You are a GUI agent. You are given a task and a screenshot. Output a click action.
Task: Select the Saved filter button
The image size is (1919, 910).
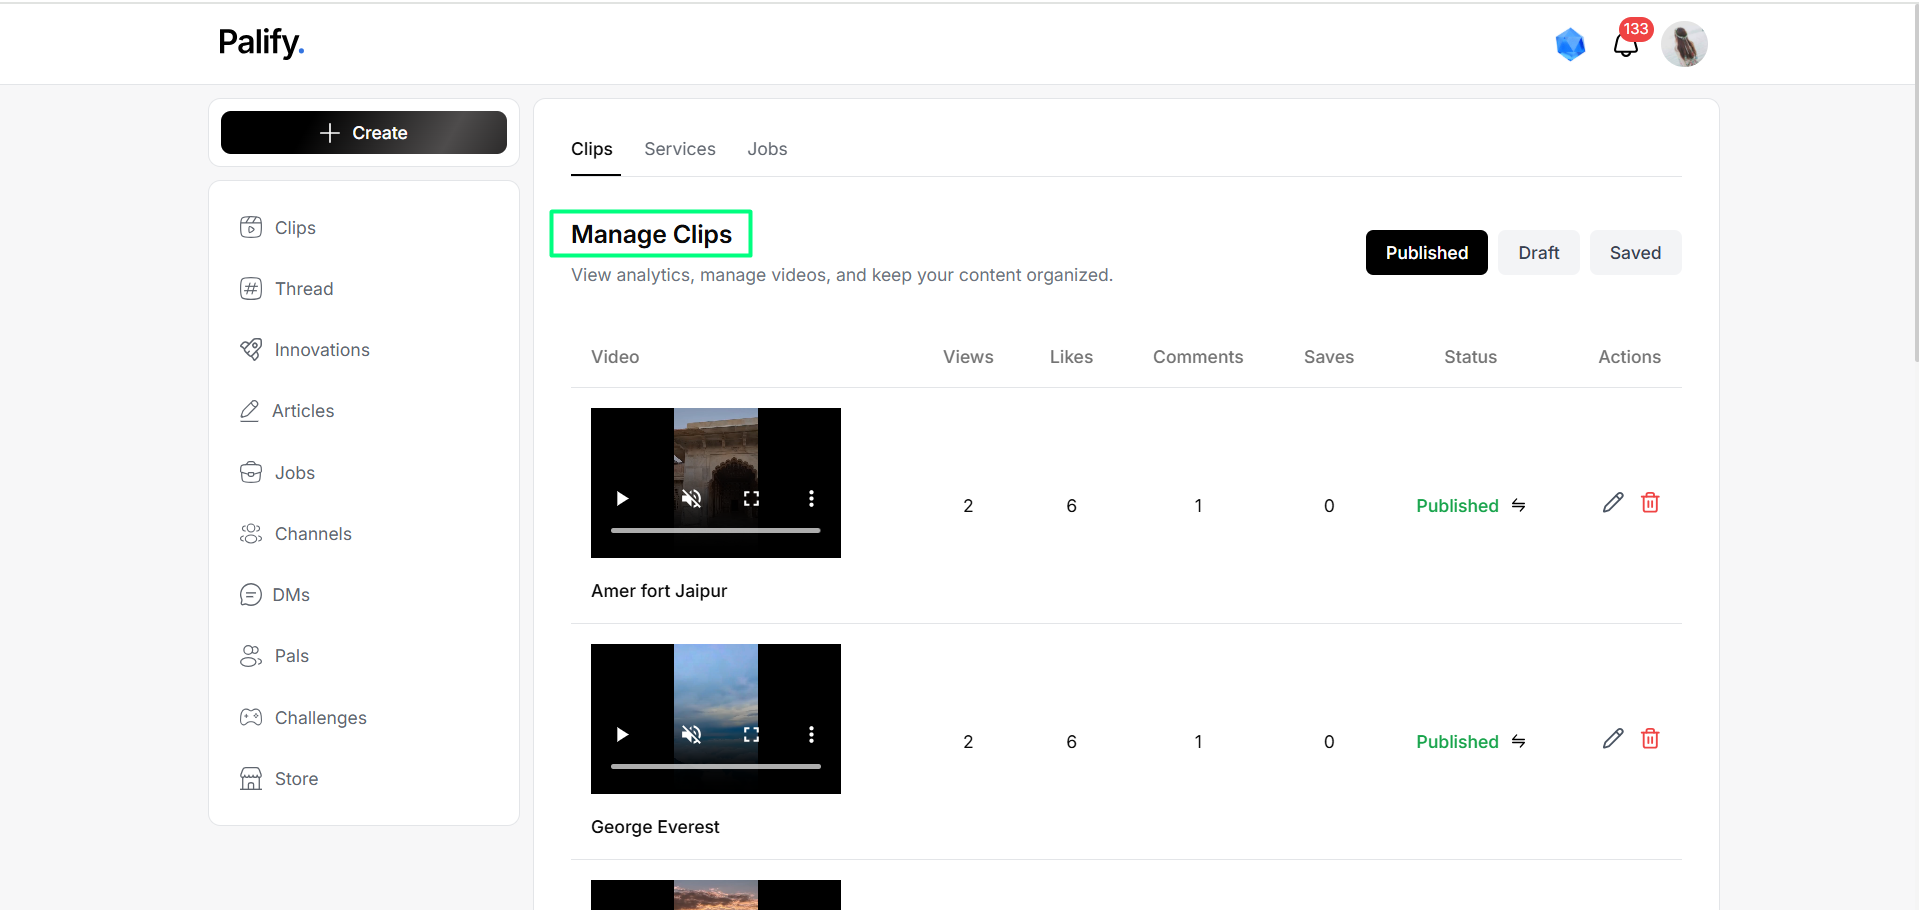pos(1635,252)
